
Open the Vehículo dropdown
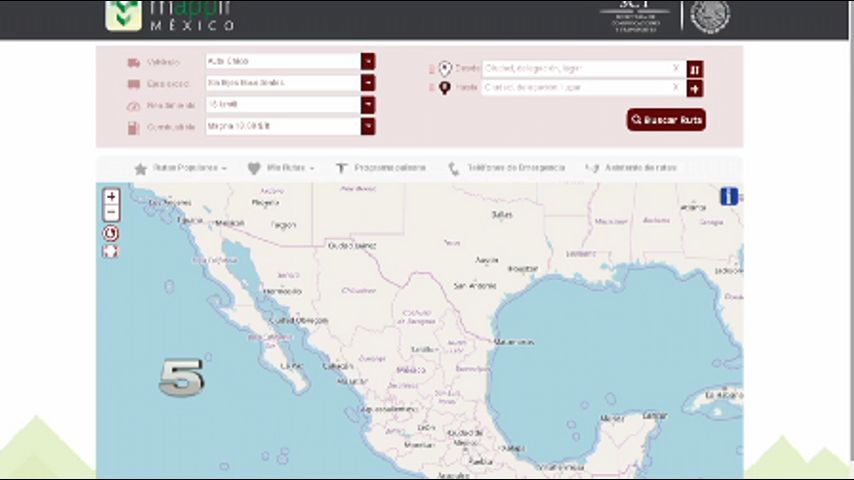point(368,61)
